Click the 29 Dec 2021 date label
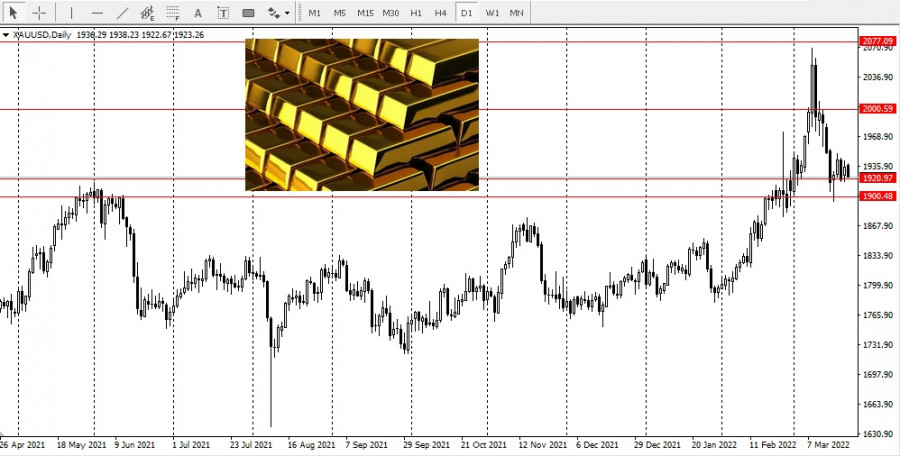900x456 pixels. (657, 445)
